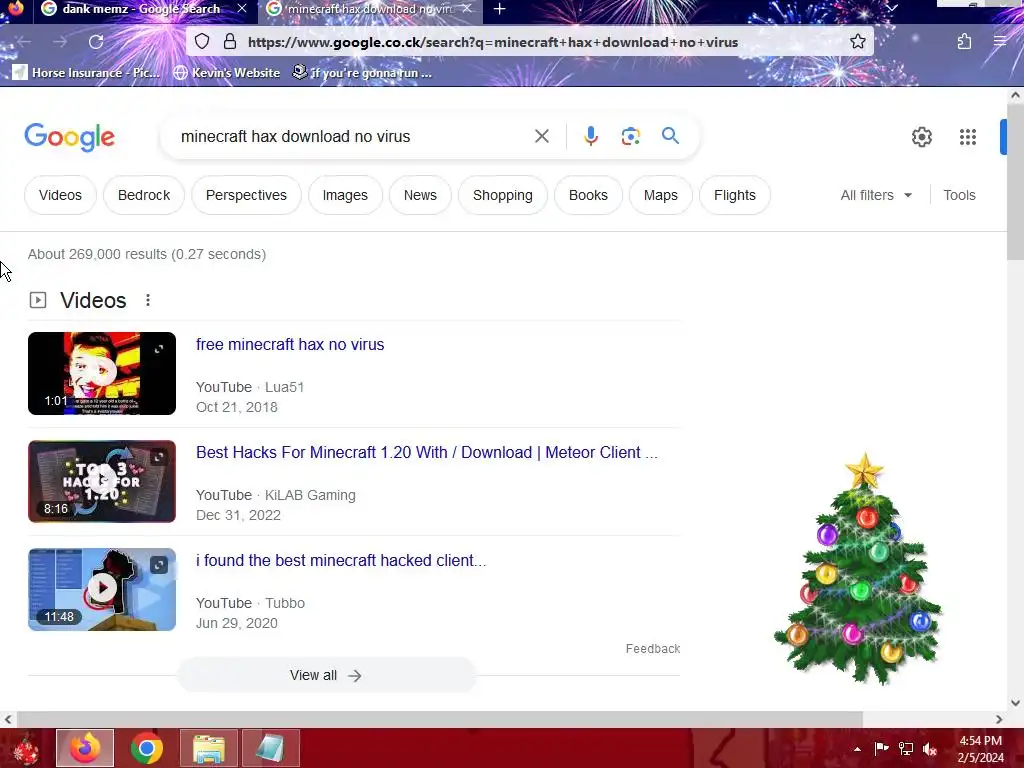Select the Bedrock filter chip
Viewport: 1024px width, 768px height.
144,195
